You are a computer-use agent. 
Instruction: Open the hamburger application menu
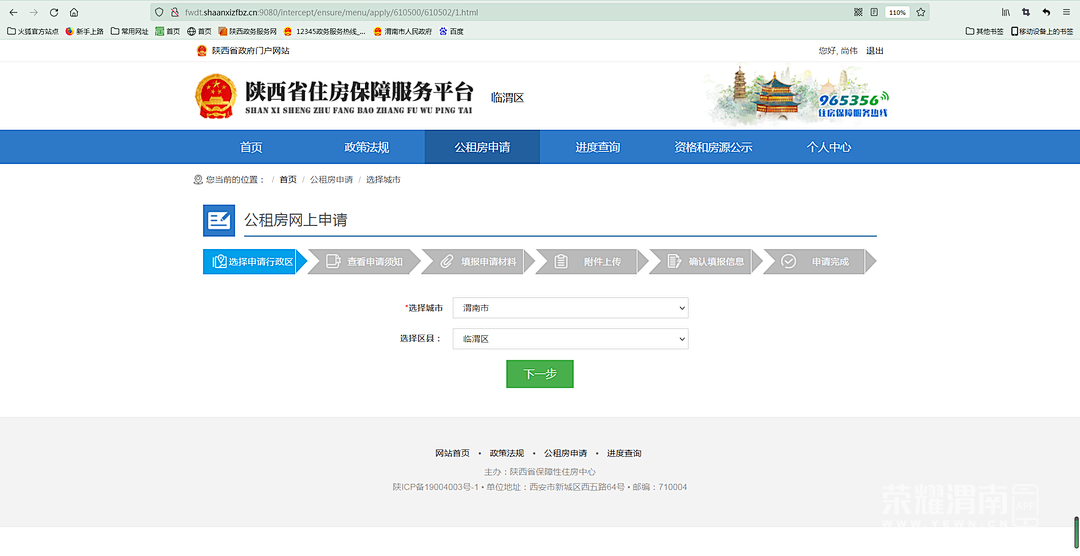pyautogui.click(x=1067, y=12)
